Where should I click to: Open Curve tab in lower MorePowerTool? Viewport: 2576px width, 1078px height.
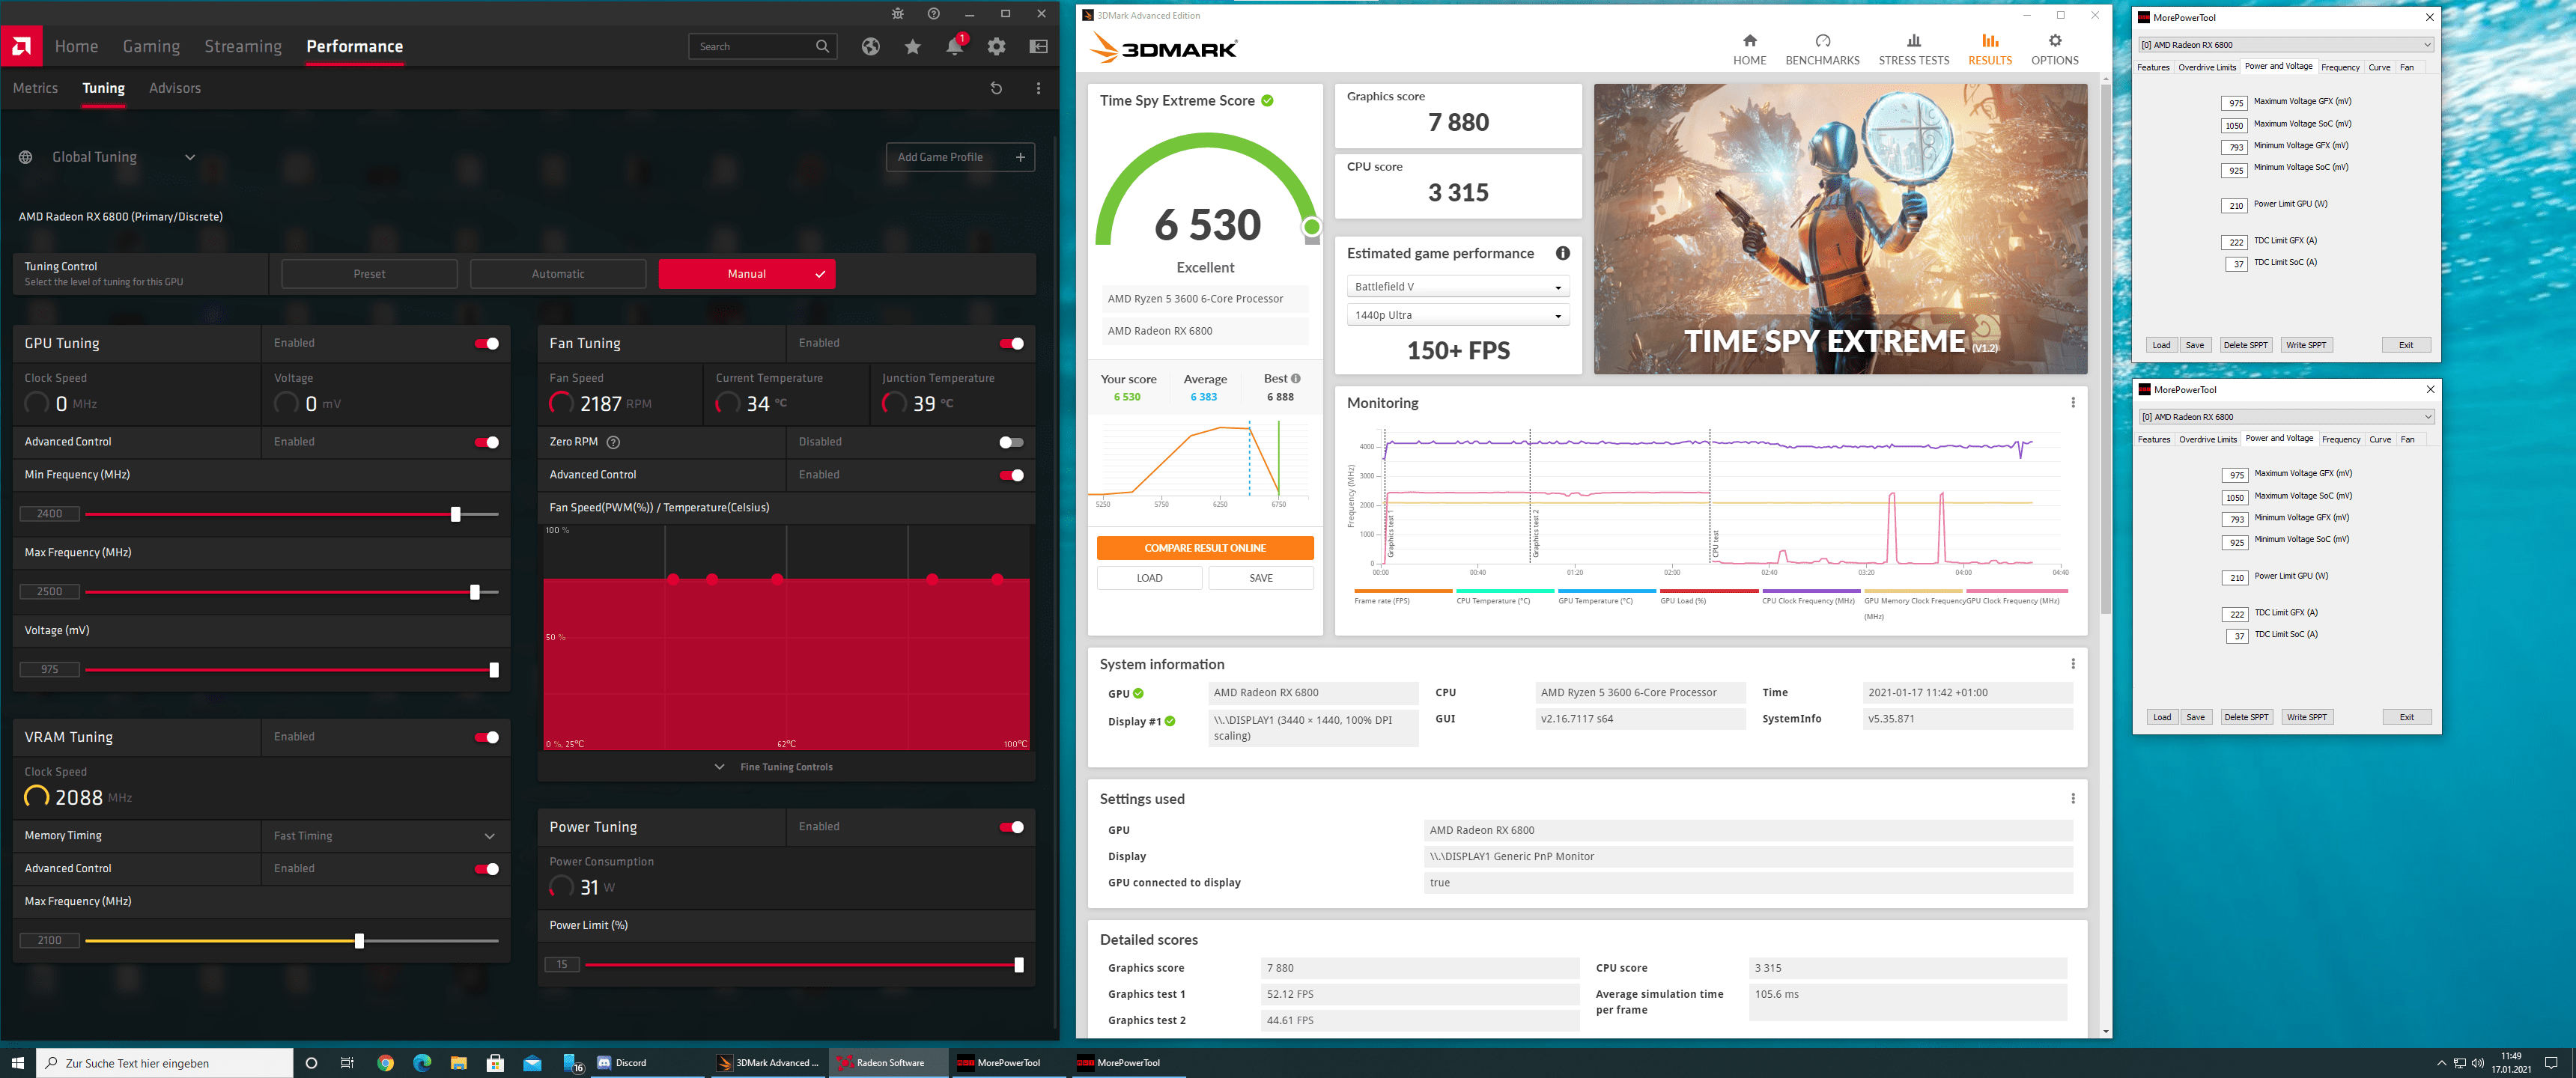point(2380,439)
